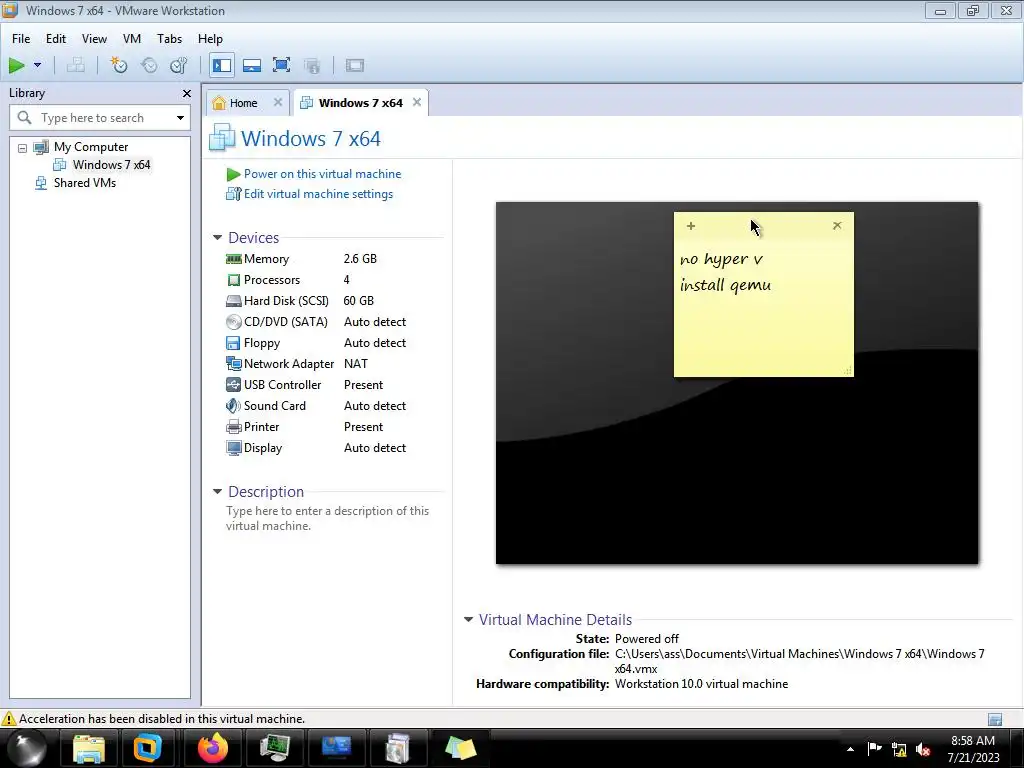The image size is (1024, 768).
Task: Click the Sound Card icon
Action: click(233, 406)
